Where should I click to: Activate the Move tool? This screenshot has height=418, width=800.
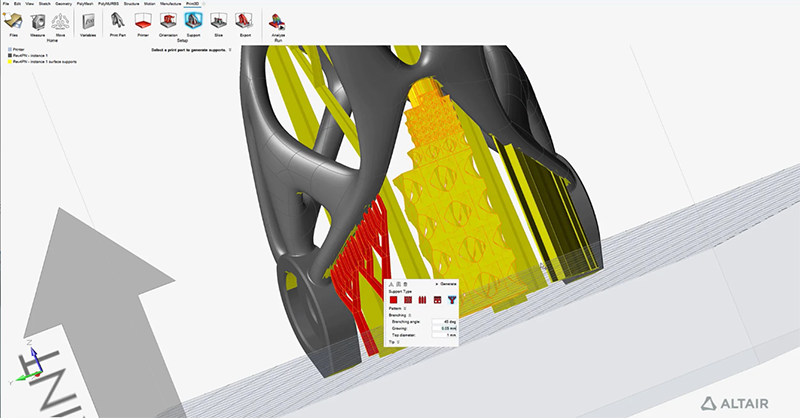60,24
